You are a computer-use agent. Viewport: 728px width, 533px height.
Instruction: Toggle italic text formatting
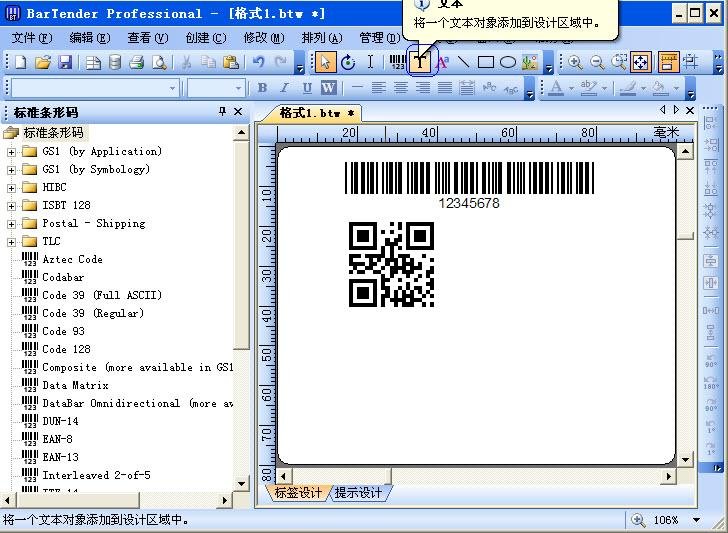coord(284,88)
